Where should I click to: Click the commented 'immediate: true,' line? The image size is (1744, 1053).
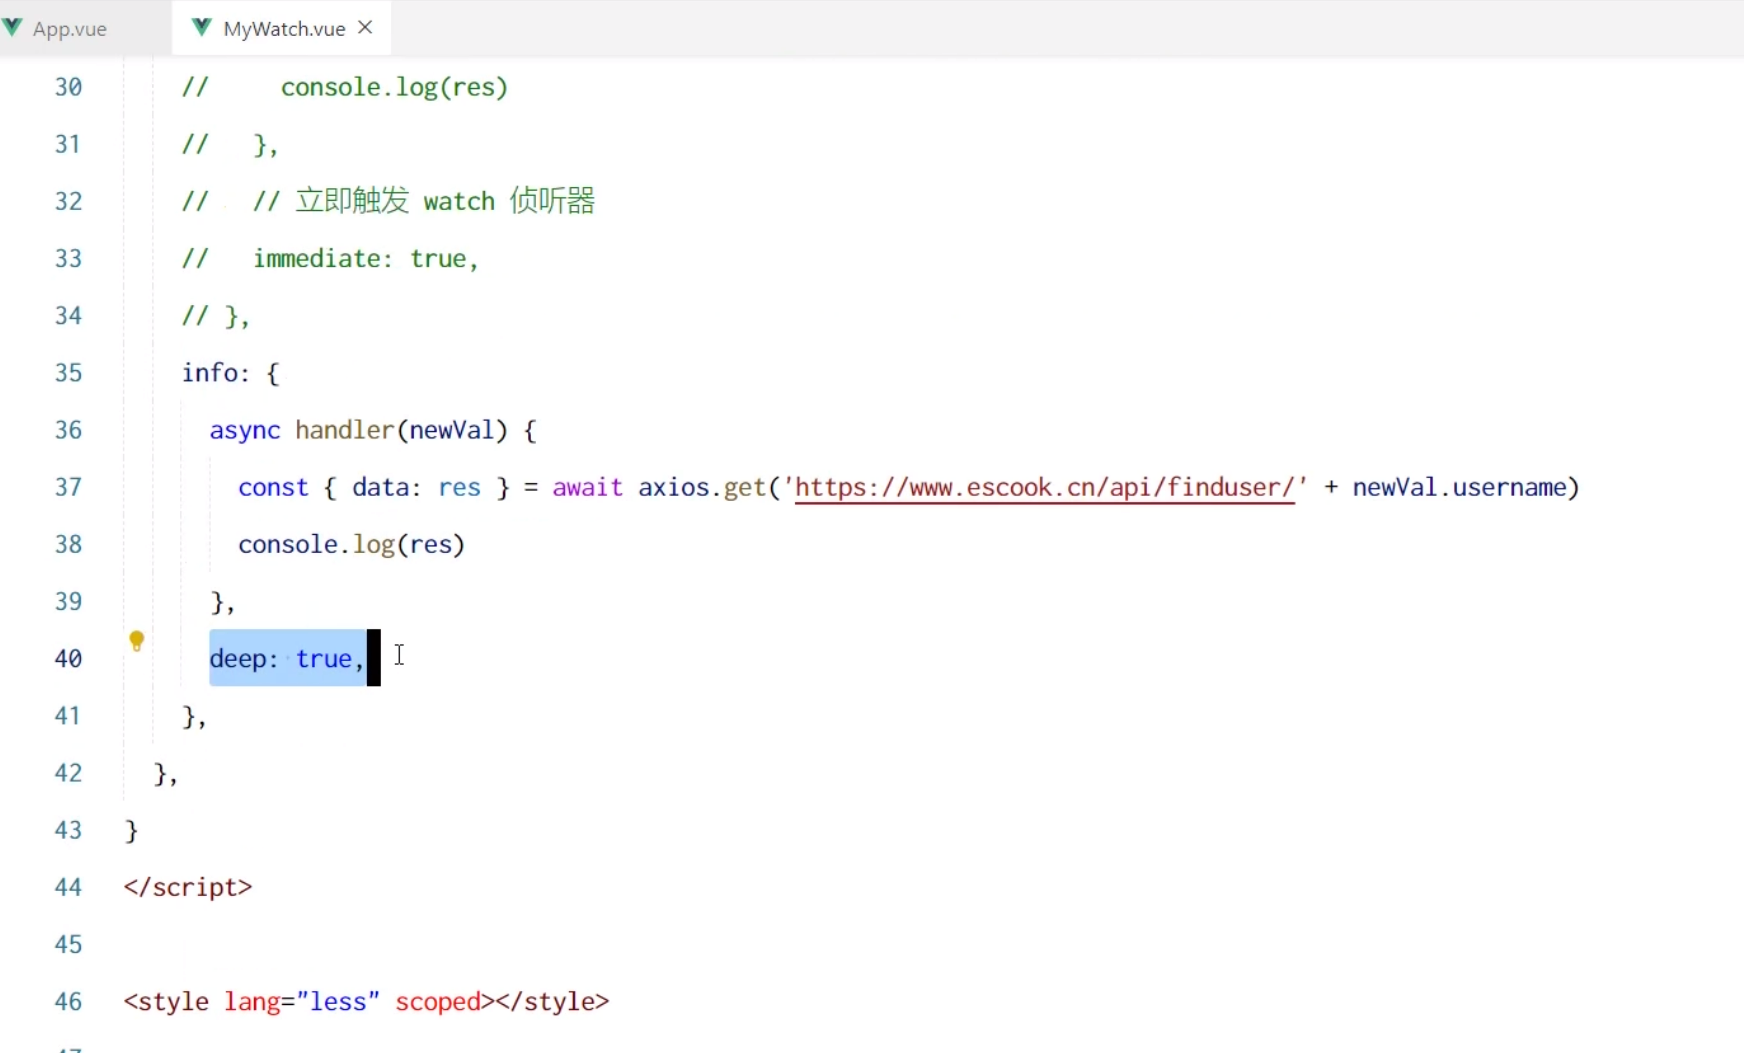click(x=331, y=259)
